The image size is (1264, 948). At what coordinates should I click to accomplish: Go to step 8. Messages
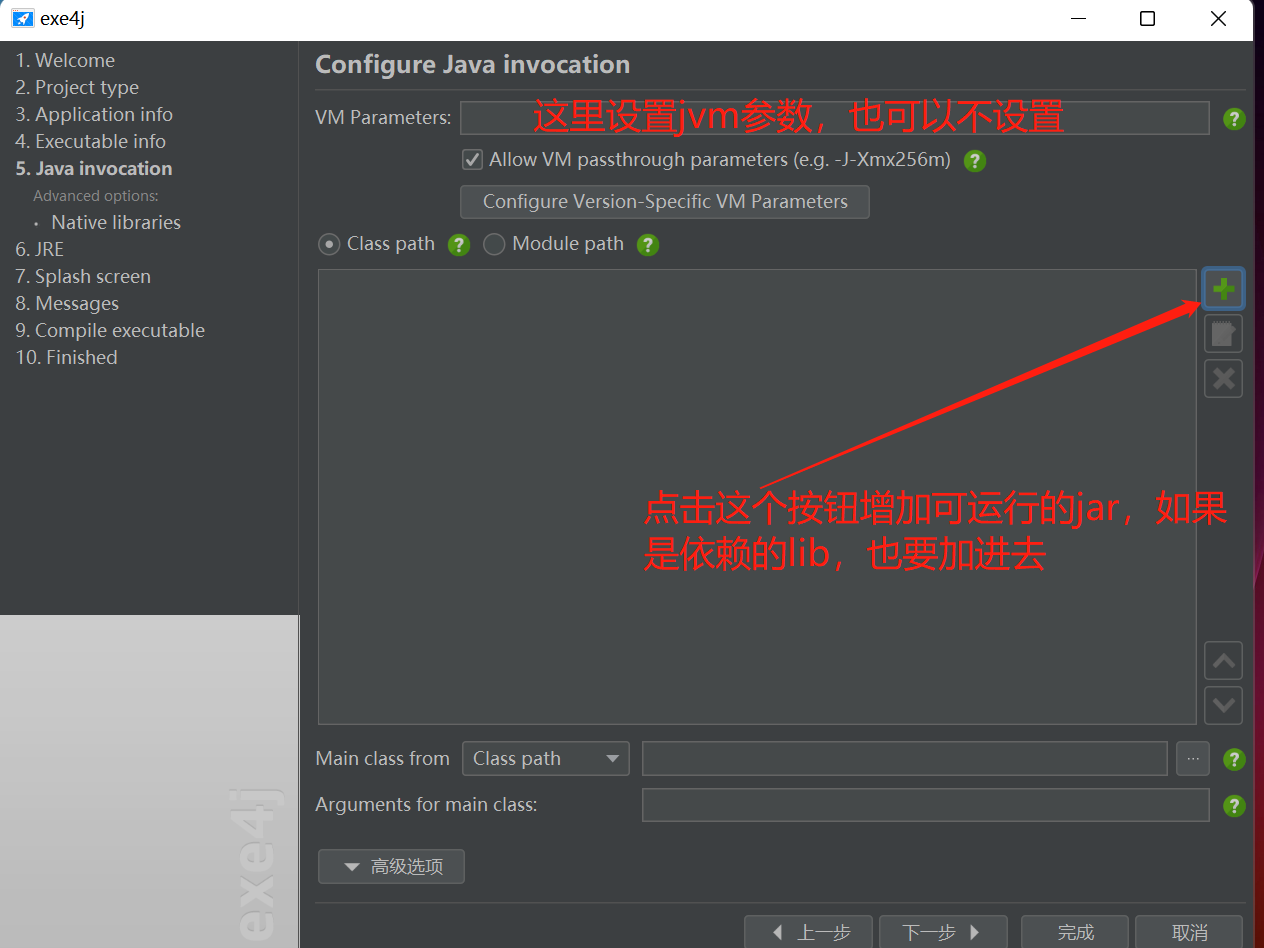click(67, 303)
